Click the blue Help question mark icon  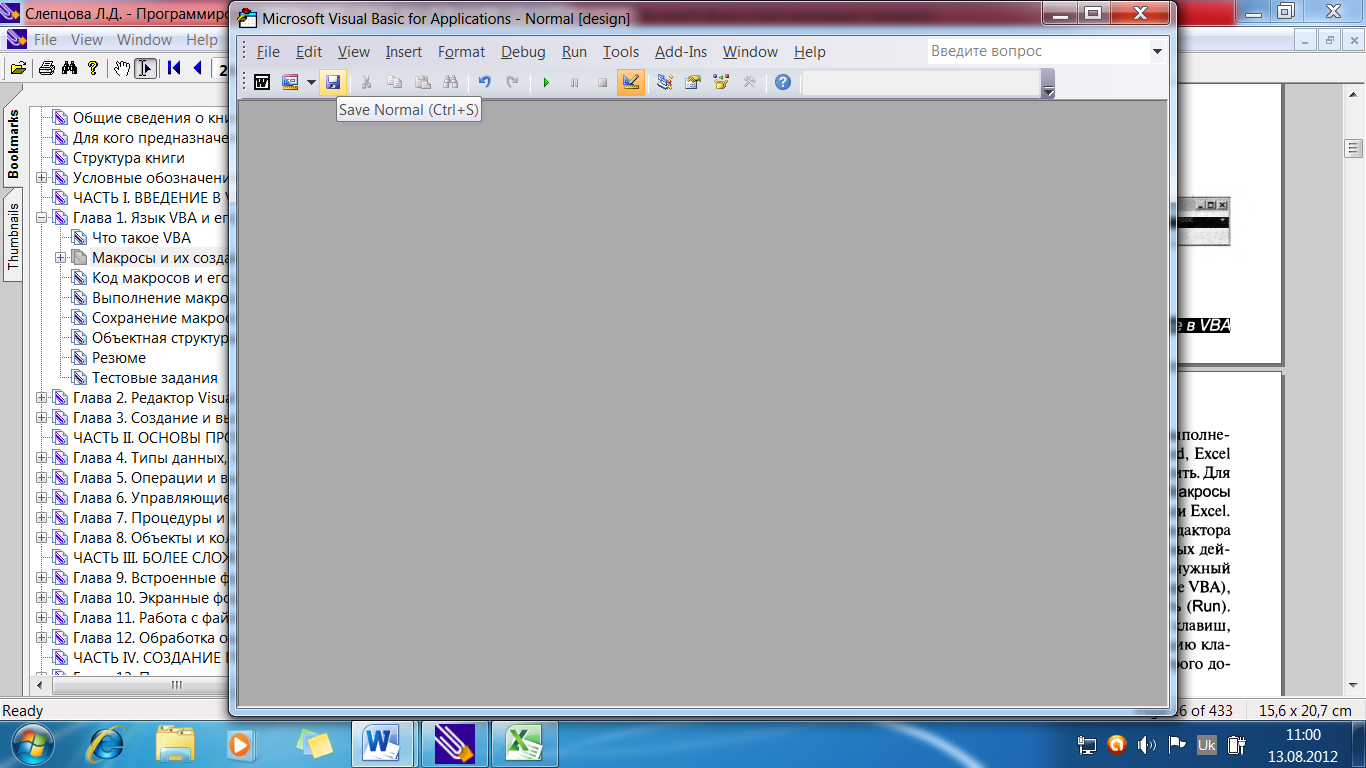click(782, 82)
